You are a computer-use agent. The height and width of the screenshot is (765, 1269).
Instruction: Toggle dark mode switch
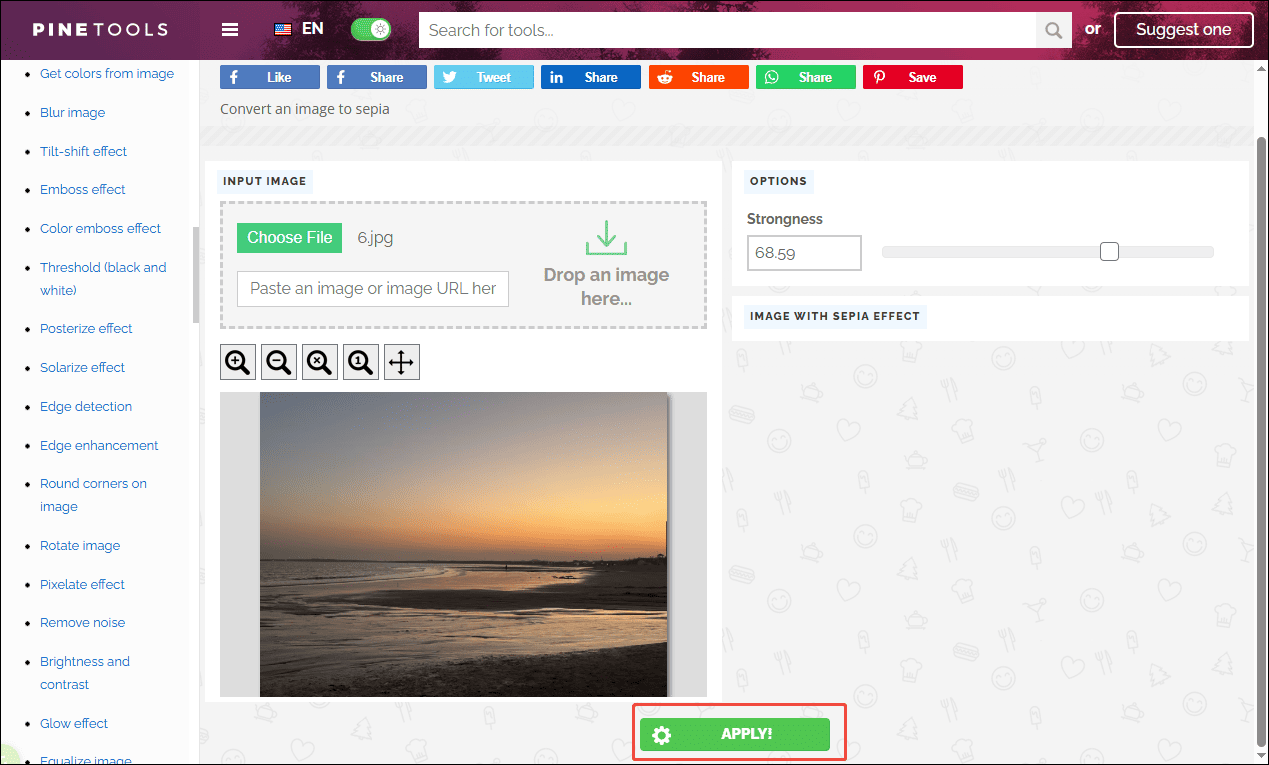coord(371,29)
